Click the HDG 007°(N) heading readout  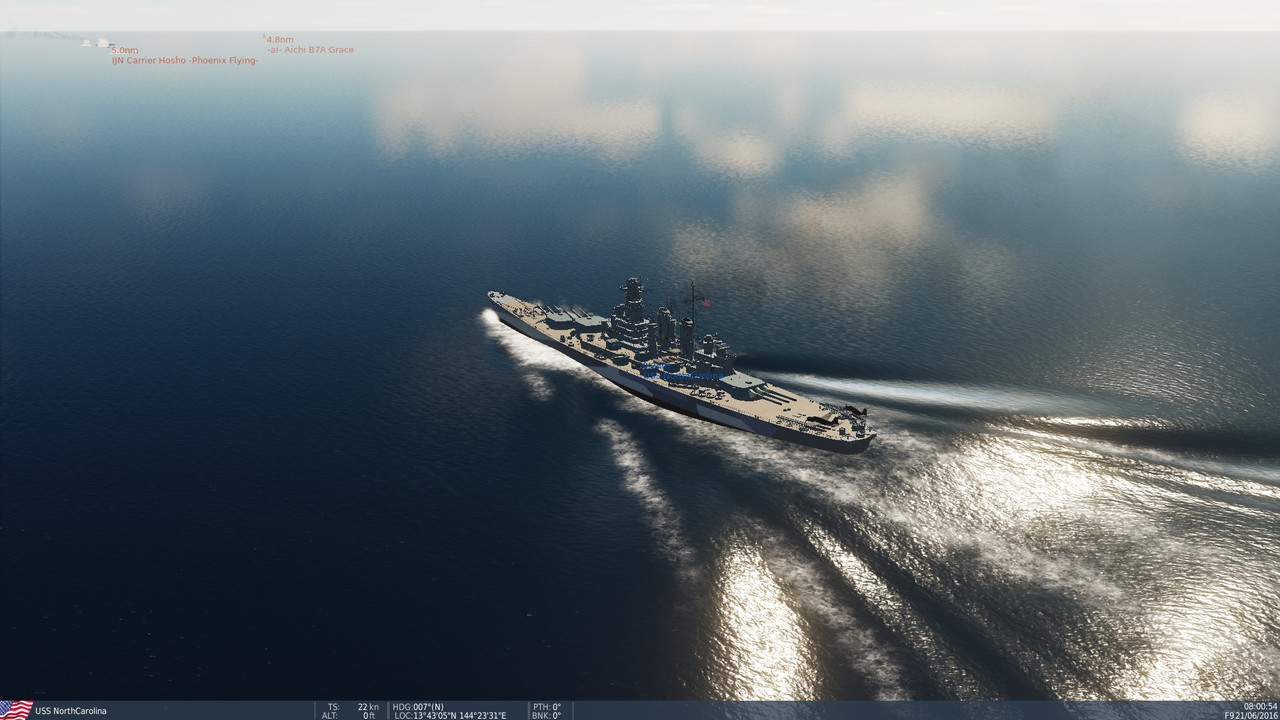(418, 706)
